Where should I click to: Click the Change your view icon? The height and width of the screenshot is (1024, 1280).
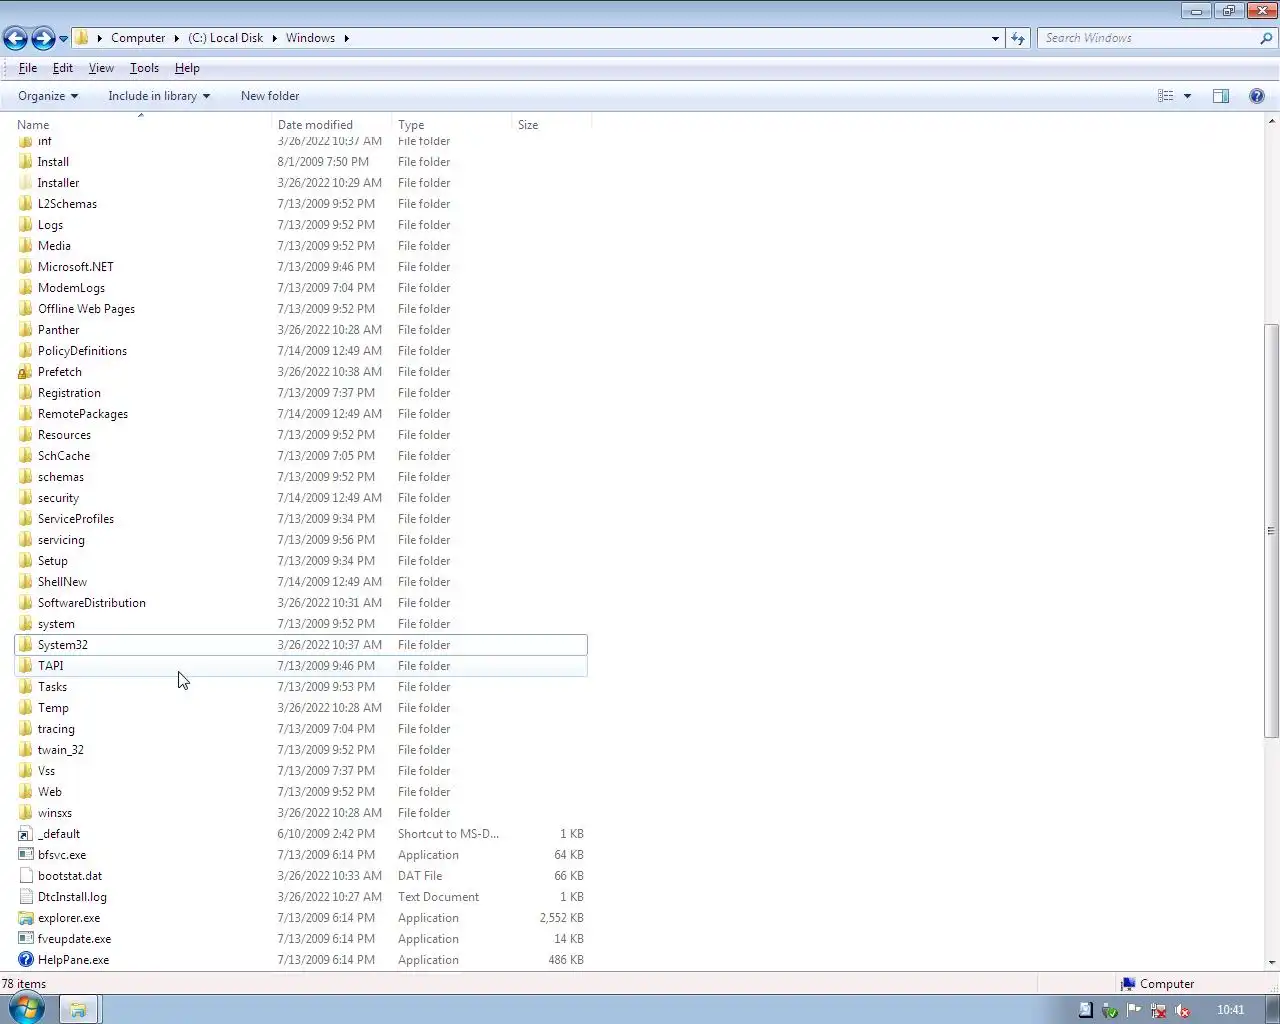[1166, 96]
